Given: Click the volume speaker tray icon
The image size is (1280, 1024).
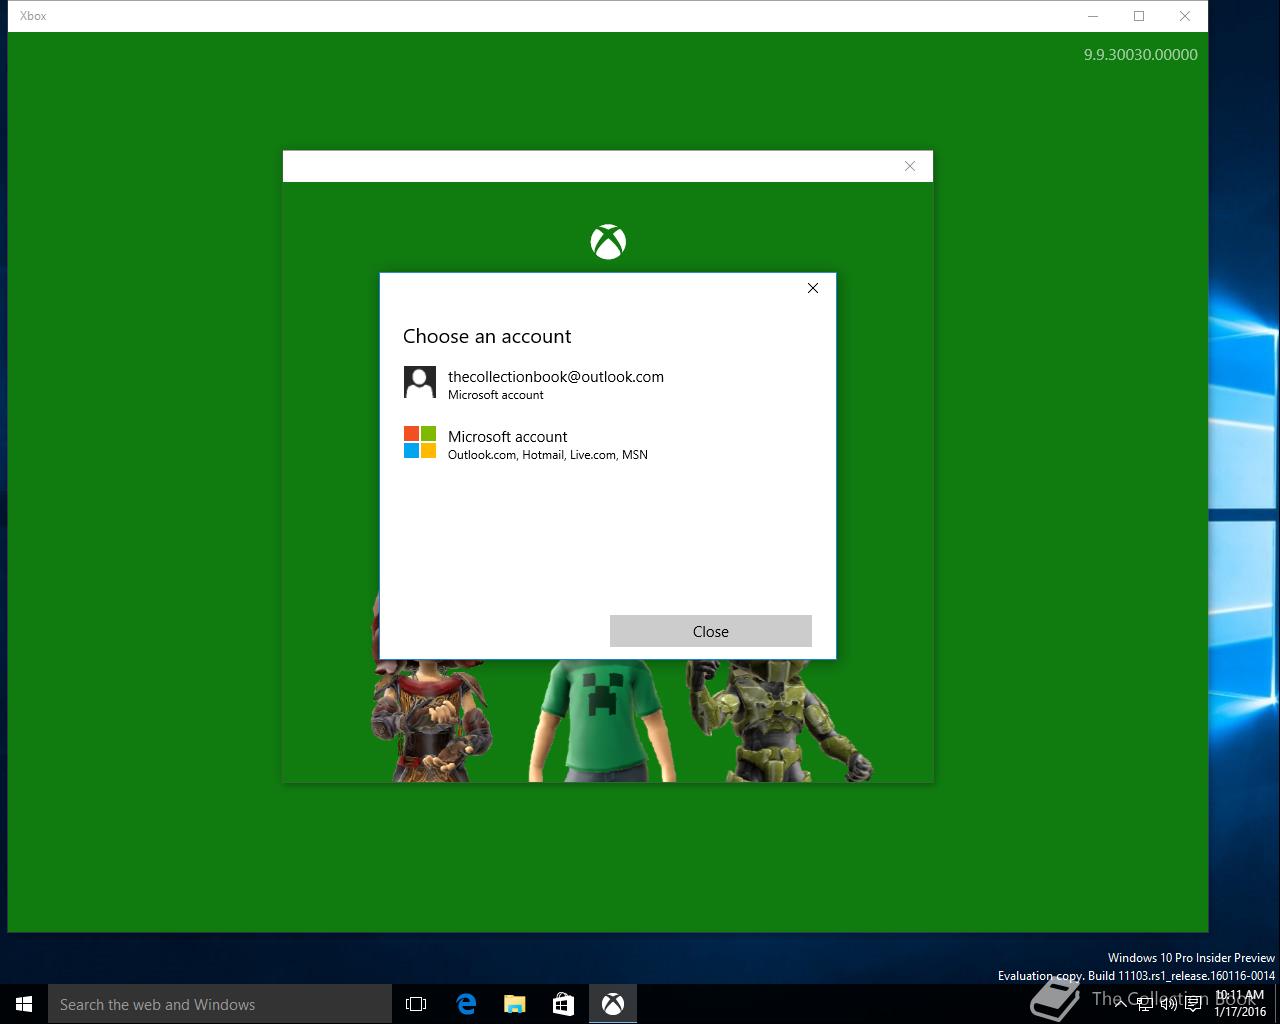Looking at the screenshot, I should coord(1168,1004).
